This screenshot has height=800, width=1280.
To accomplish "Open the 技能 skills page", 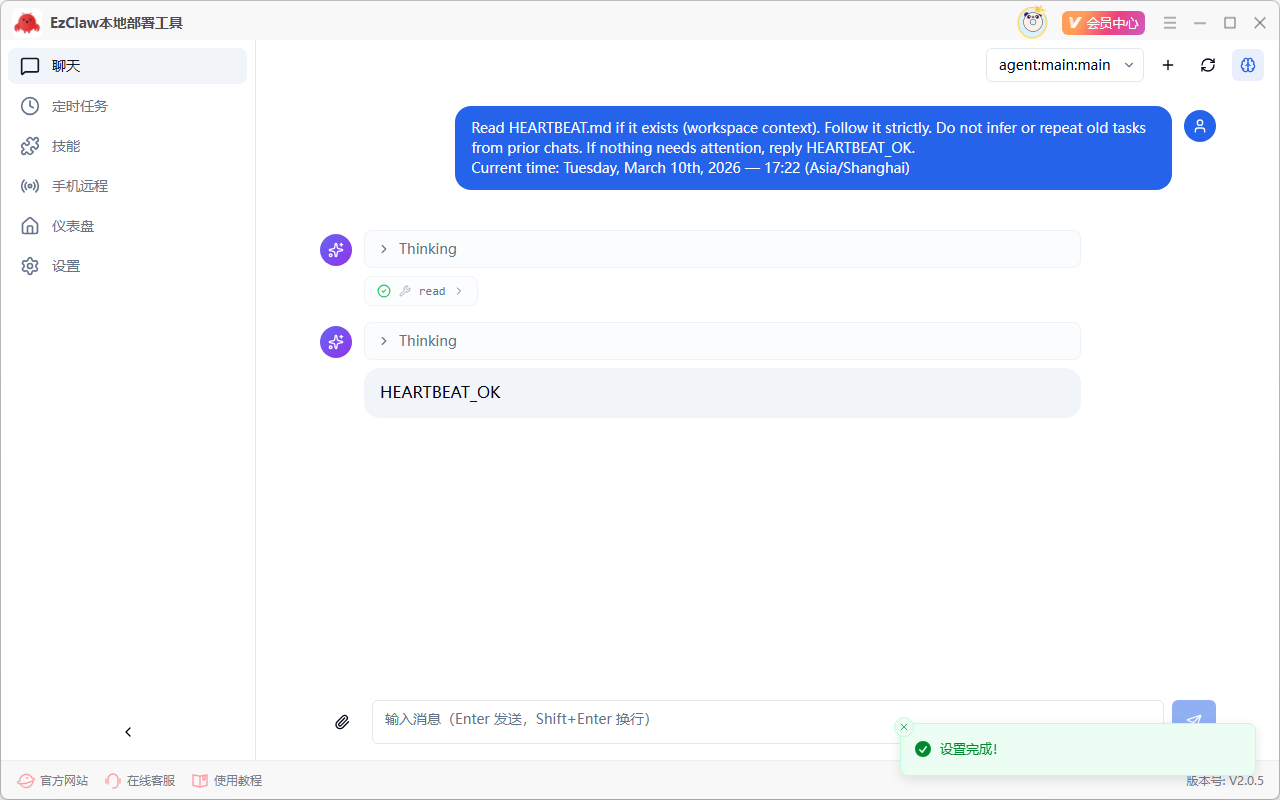I will (66, 146).
